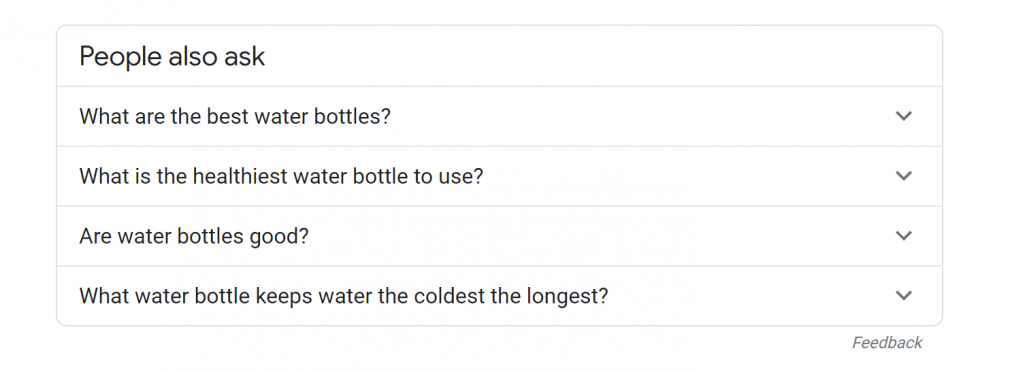Click the word "keeps" in fourth question
Image resolution: width=1010 pixels, height=370 pixels.
tap(285, 297)
